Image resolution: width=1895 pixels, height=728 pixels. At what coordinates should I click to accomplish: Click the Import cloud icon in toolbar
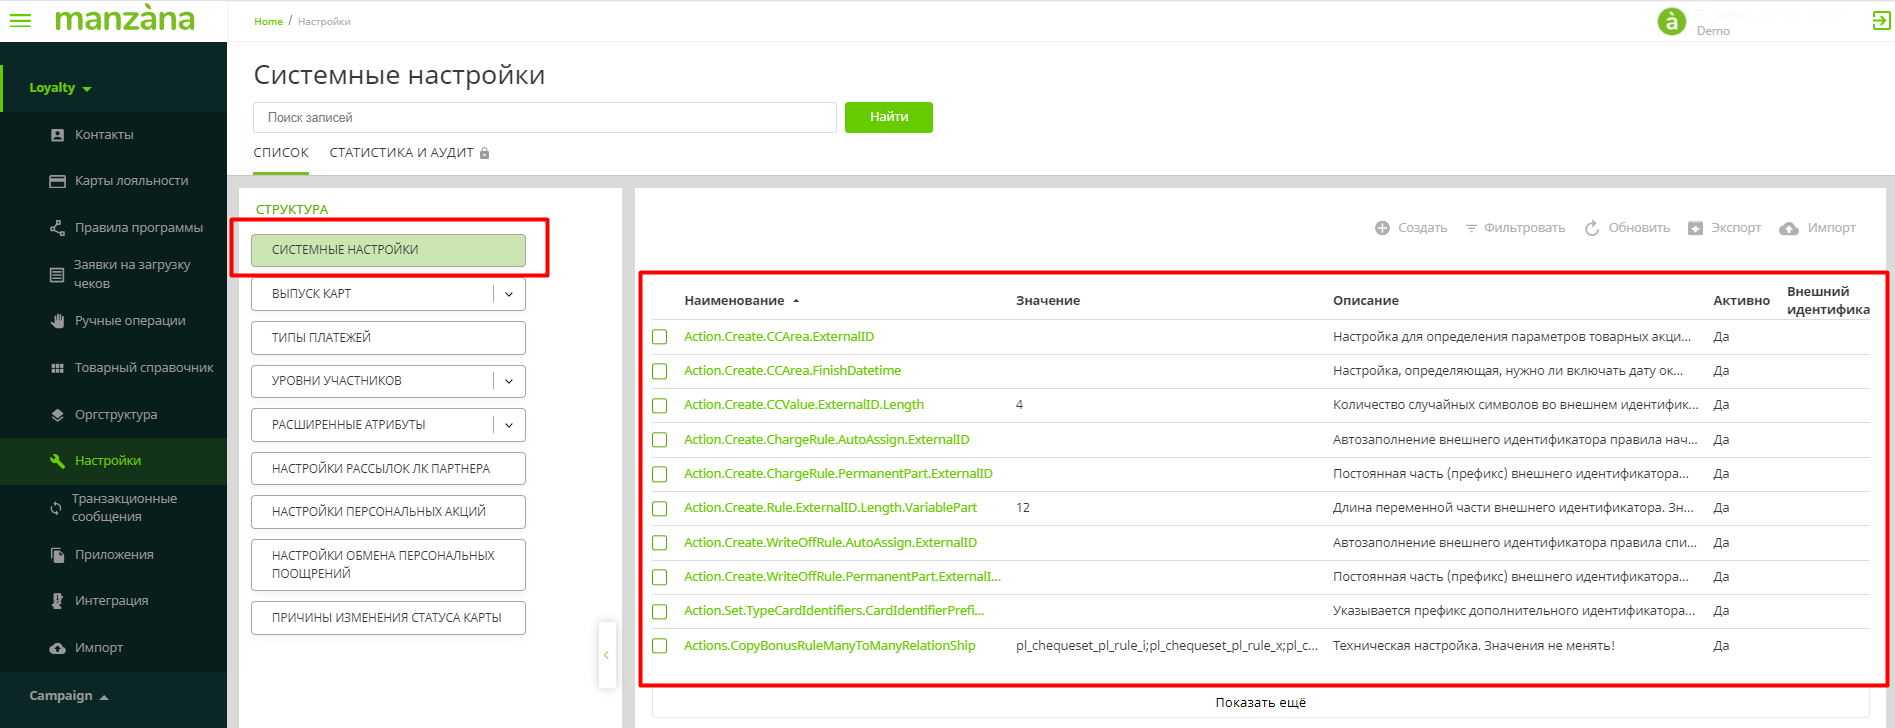(x=1789, y=228)
